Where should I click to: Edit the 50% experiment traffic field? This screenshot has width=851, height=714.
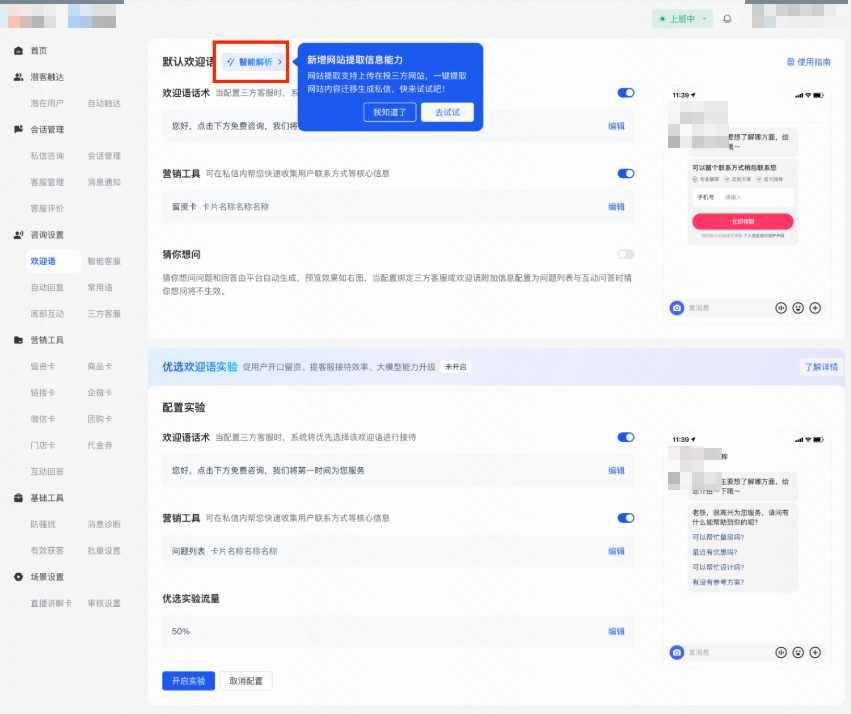tap(618, 632)
